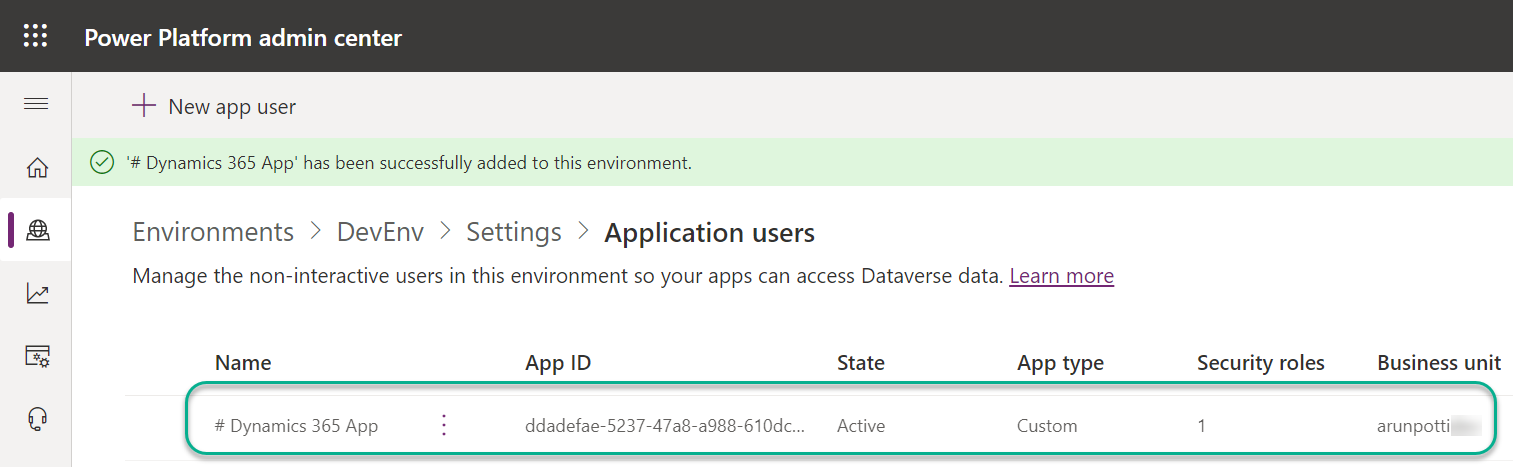
Task: Click the plus icon for new app user
Action: pos(145,106)
